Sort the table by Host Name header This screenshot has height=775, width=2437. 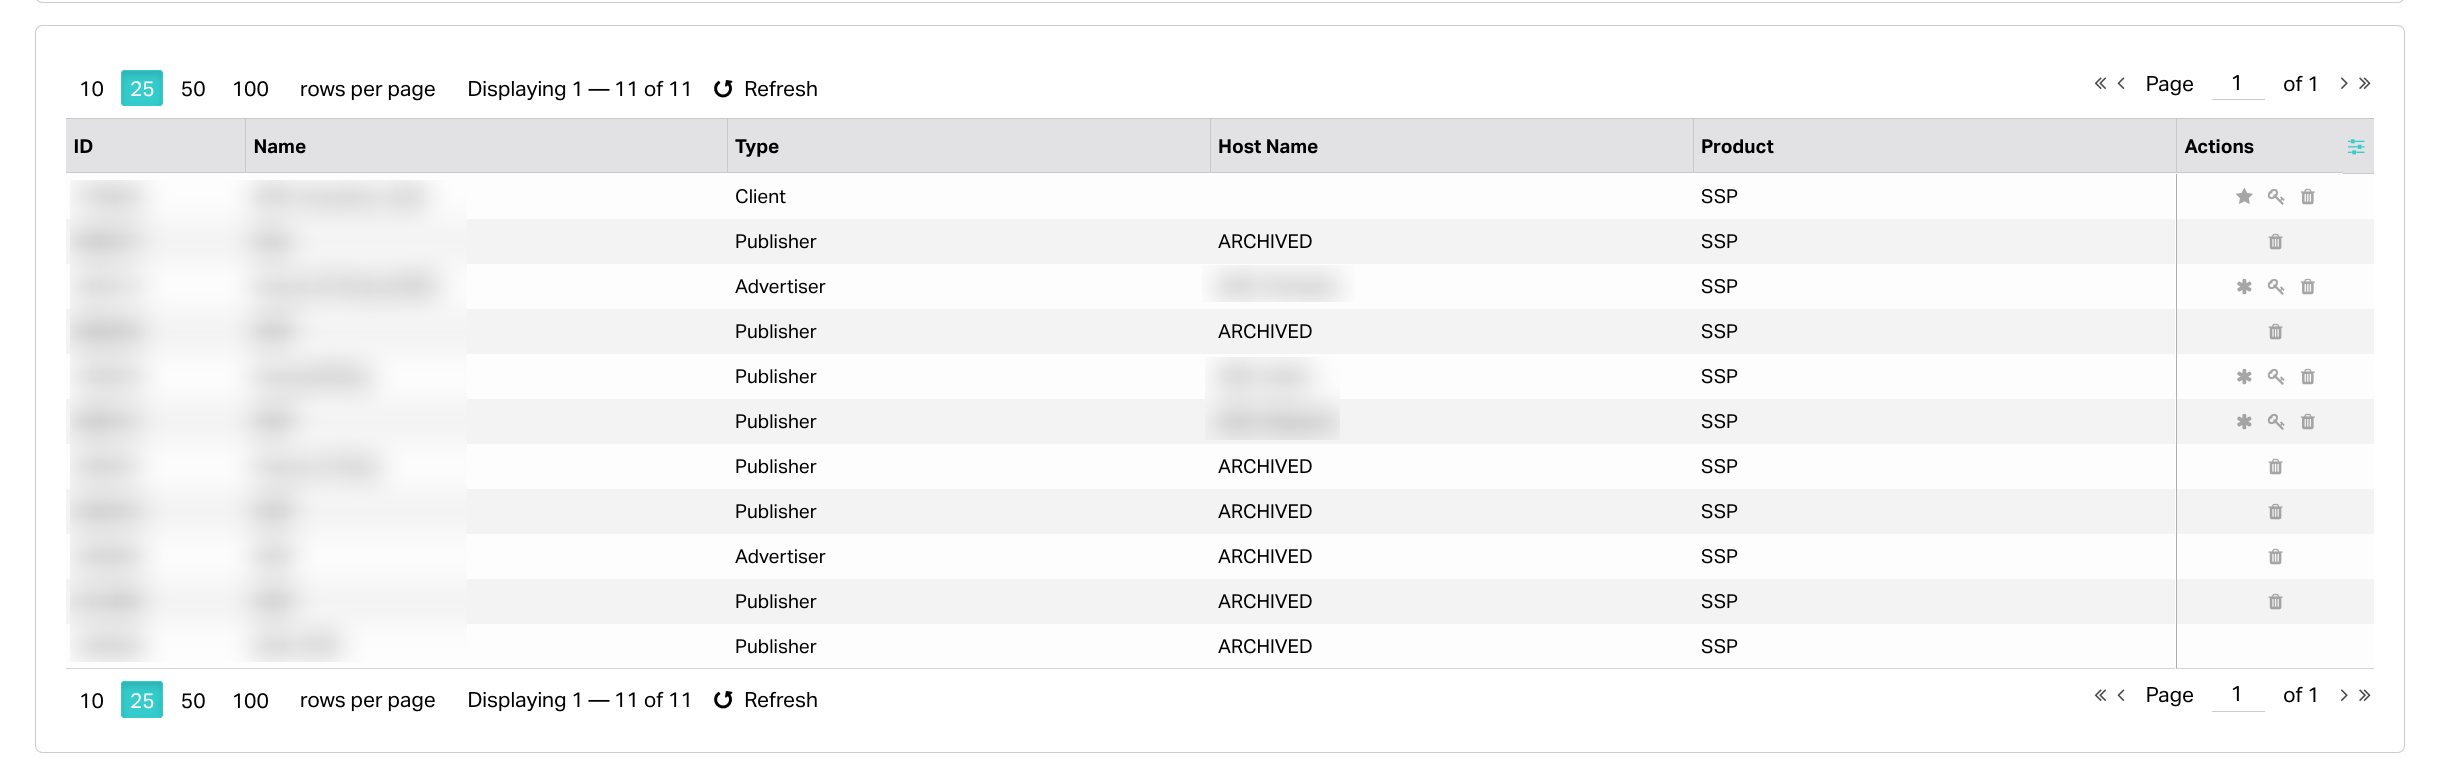(x=1268, y=146)
